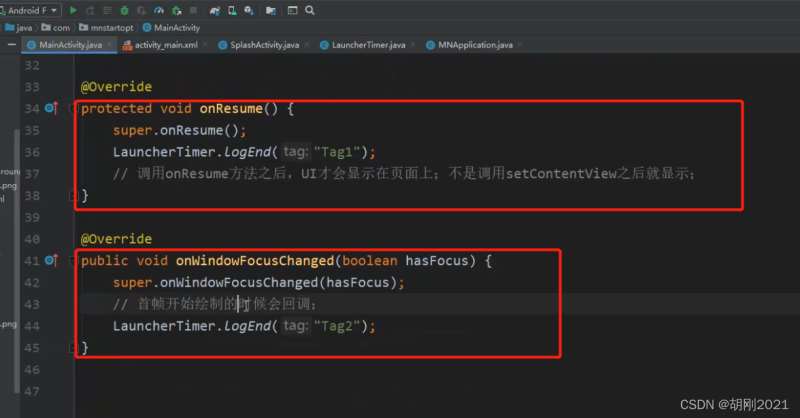Image resolution: width=800 pixels, height=418 pixels.
Task: Click the Sync Project with Gradle icon
Action: 215,10
